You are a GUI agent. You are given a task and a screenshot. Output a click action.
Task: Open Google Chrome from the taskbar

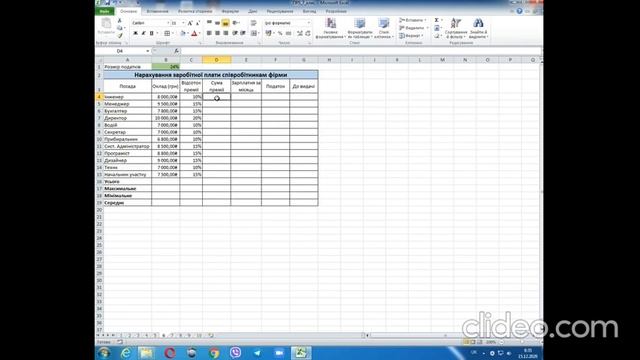[x=214, y=353]
